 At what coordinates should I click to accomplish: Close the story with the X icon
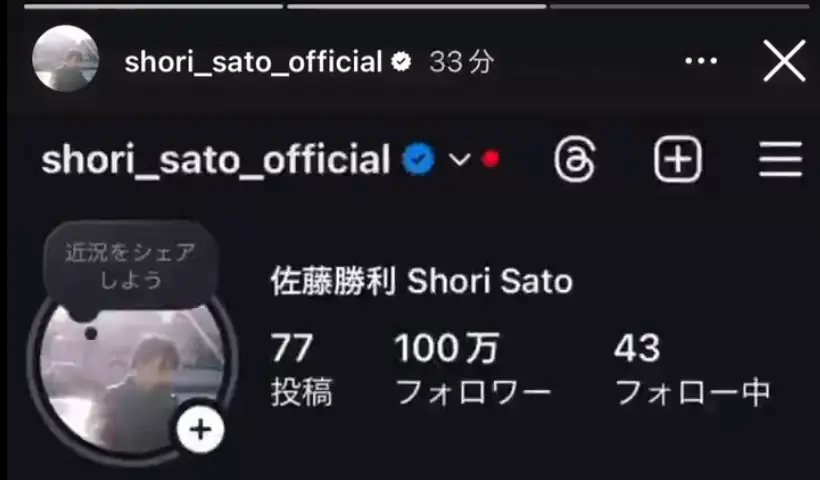click(784, 61)
